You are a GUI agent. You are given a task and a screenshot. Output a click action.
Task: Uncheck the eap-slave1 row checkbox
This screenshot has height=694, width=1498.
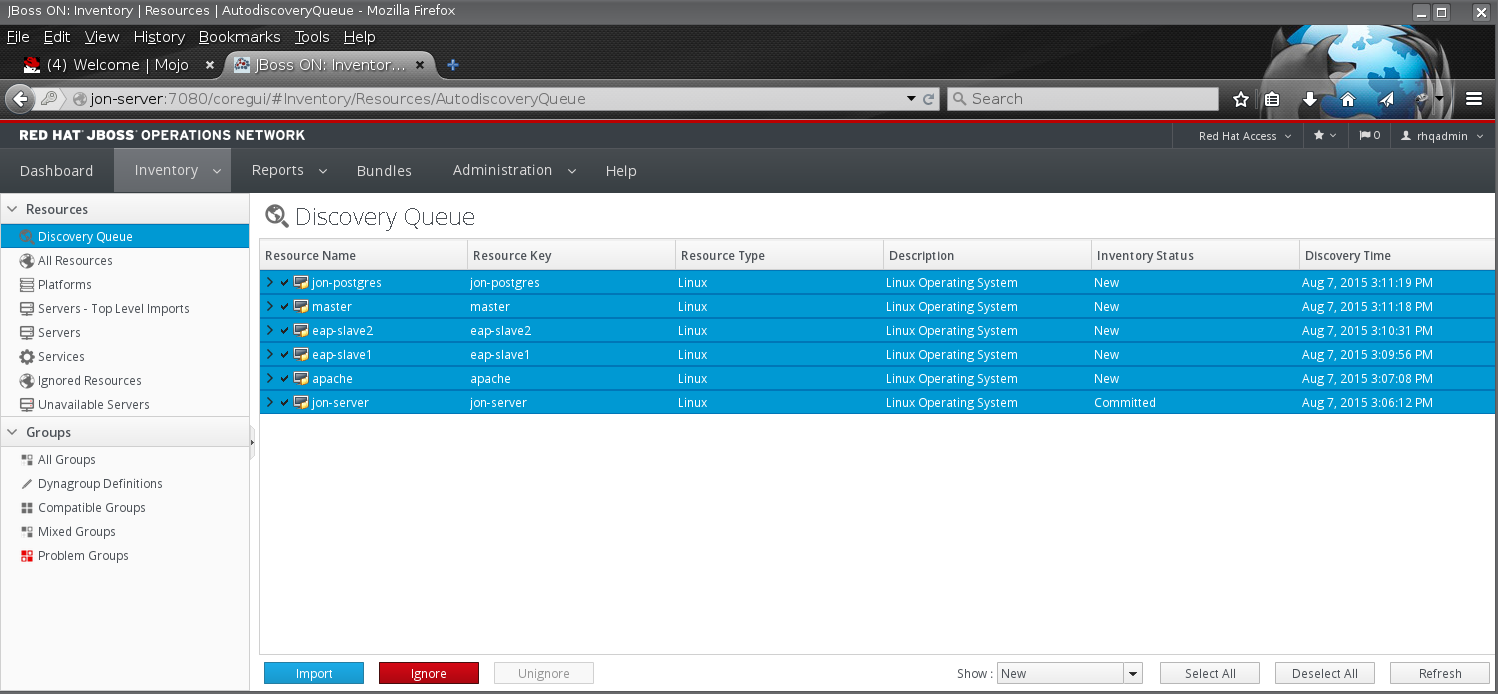(285, 355)
